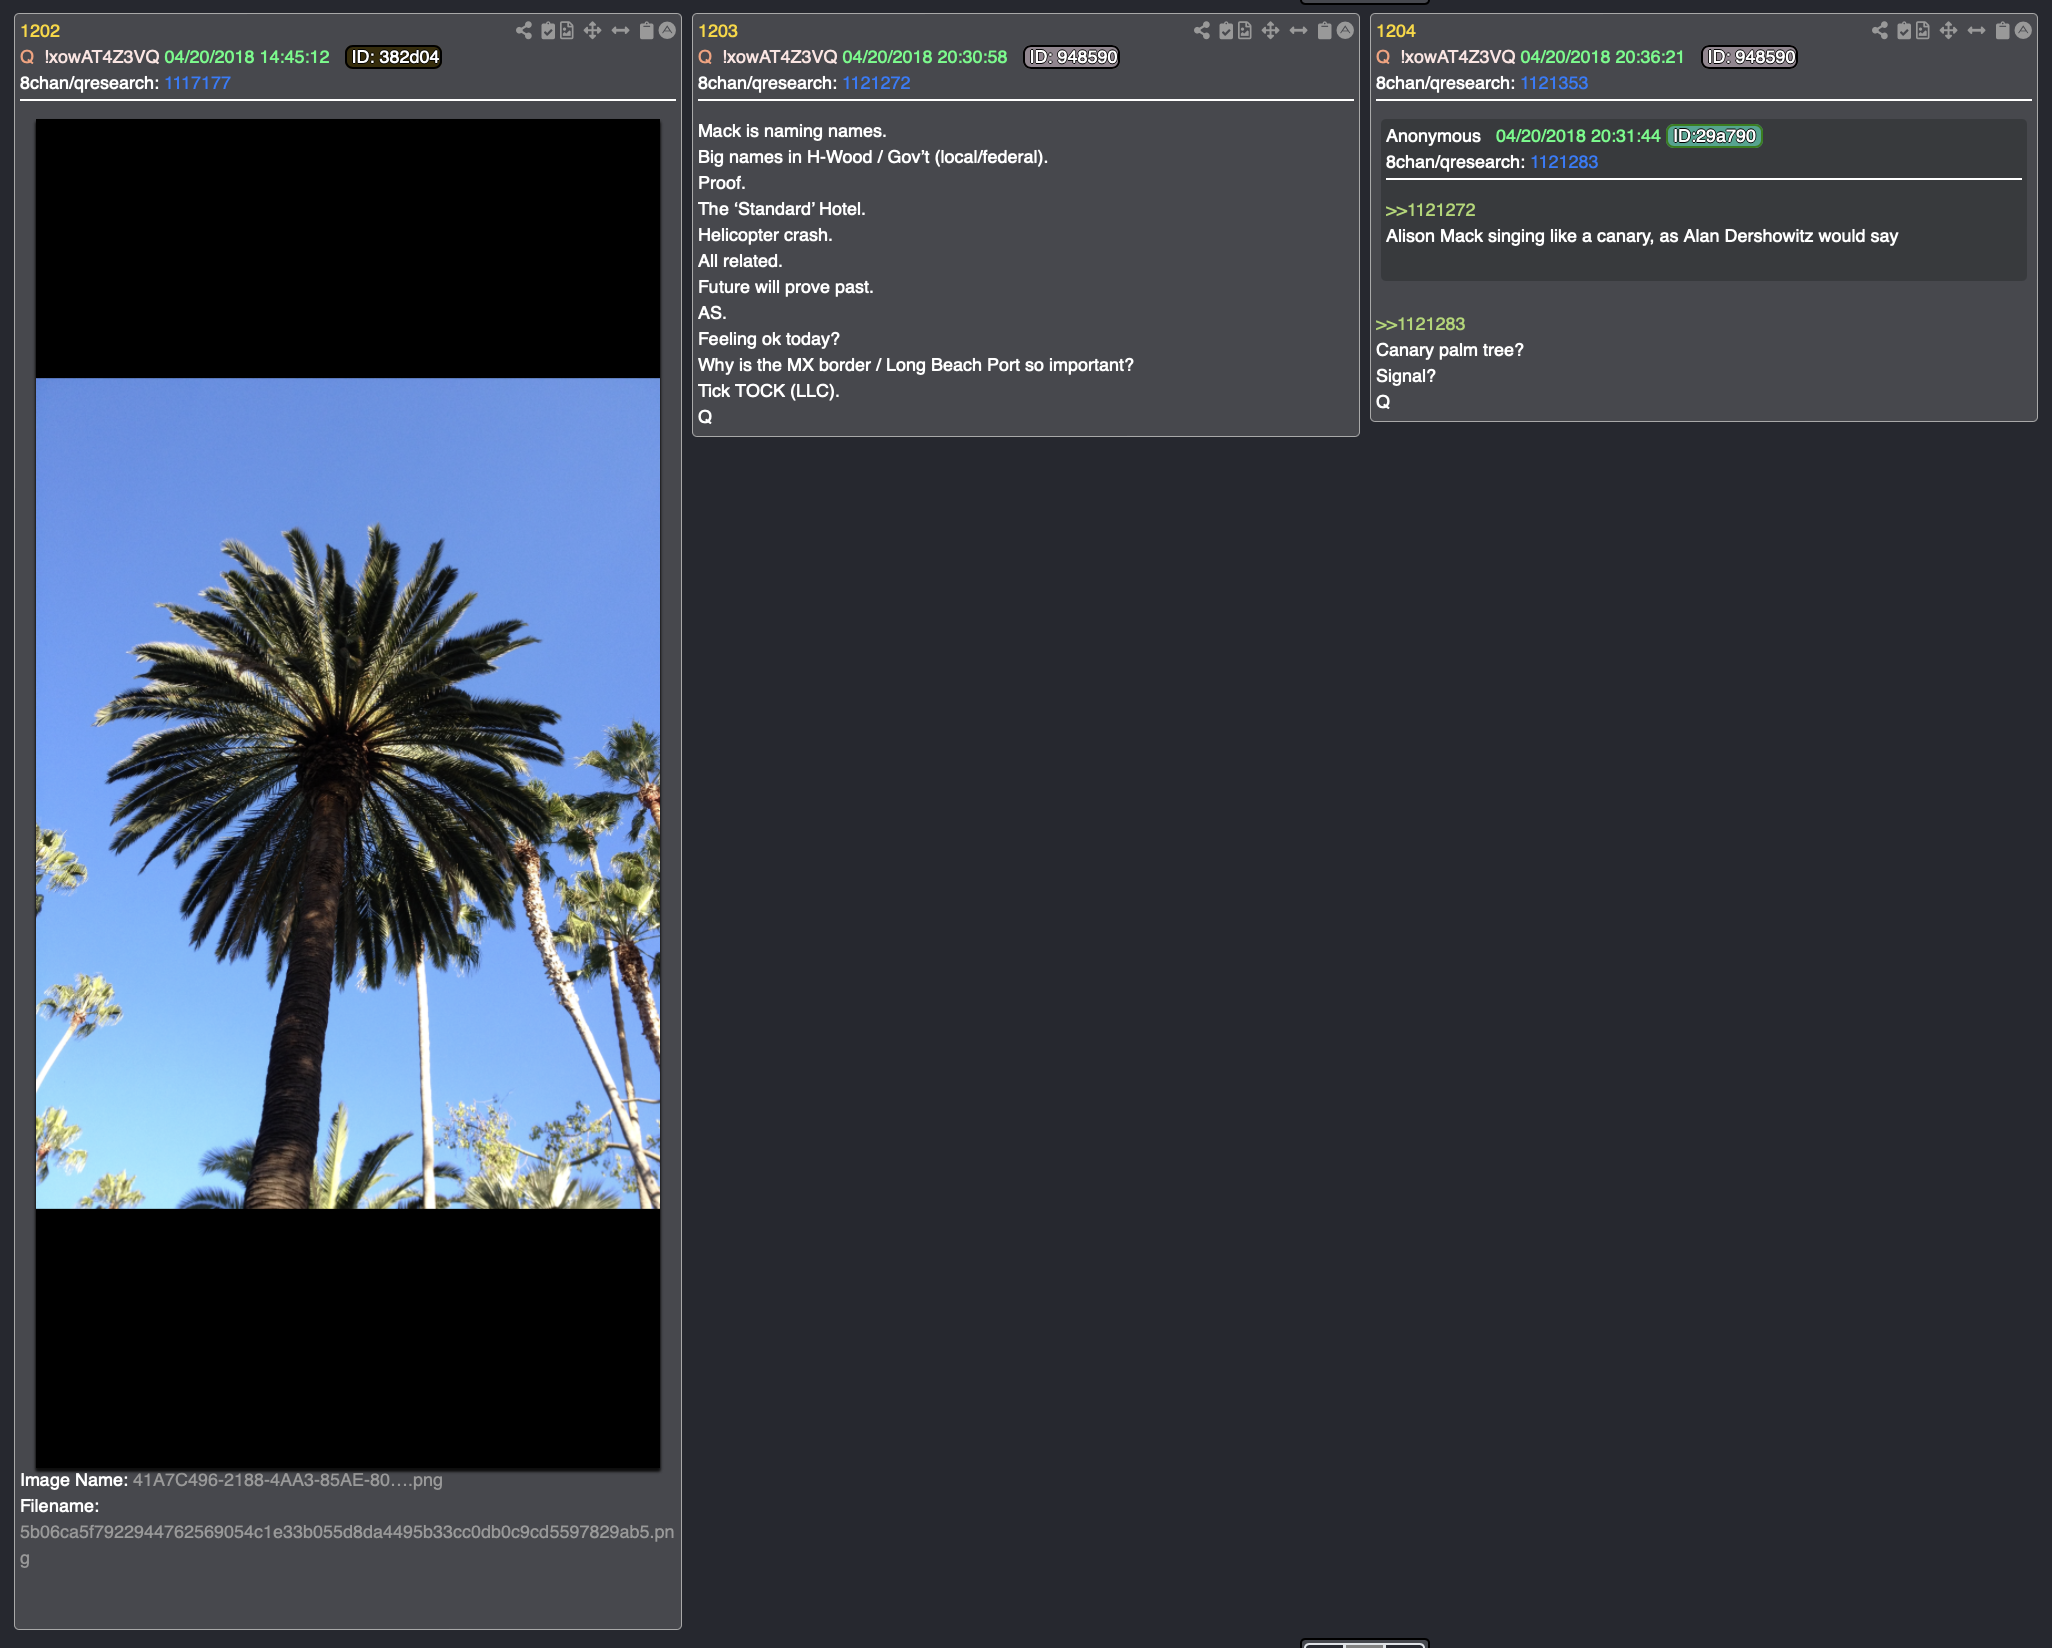Click horizontal double-arrow icon on post 1204
This screenshot has height=1648, width=2052.
pos(1977,31)
